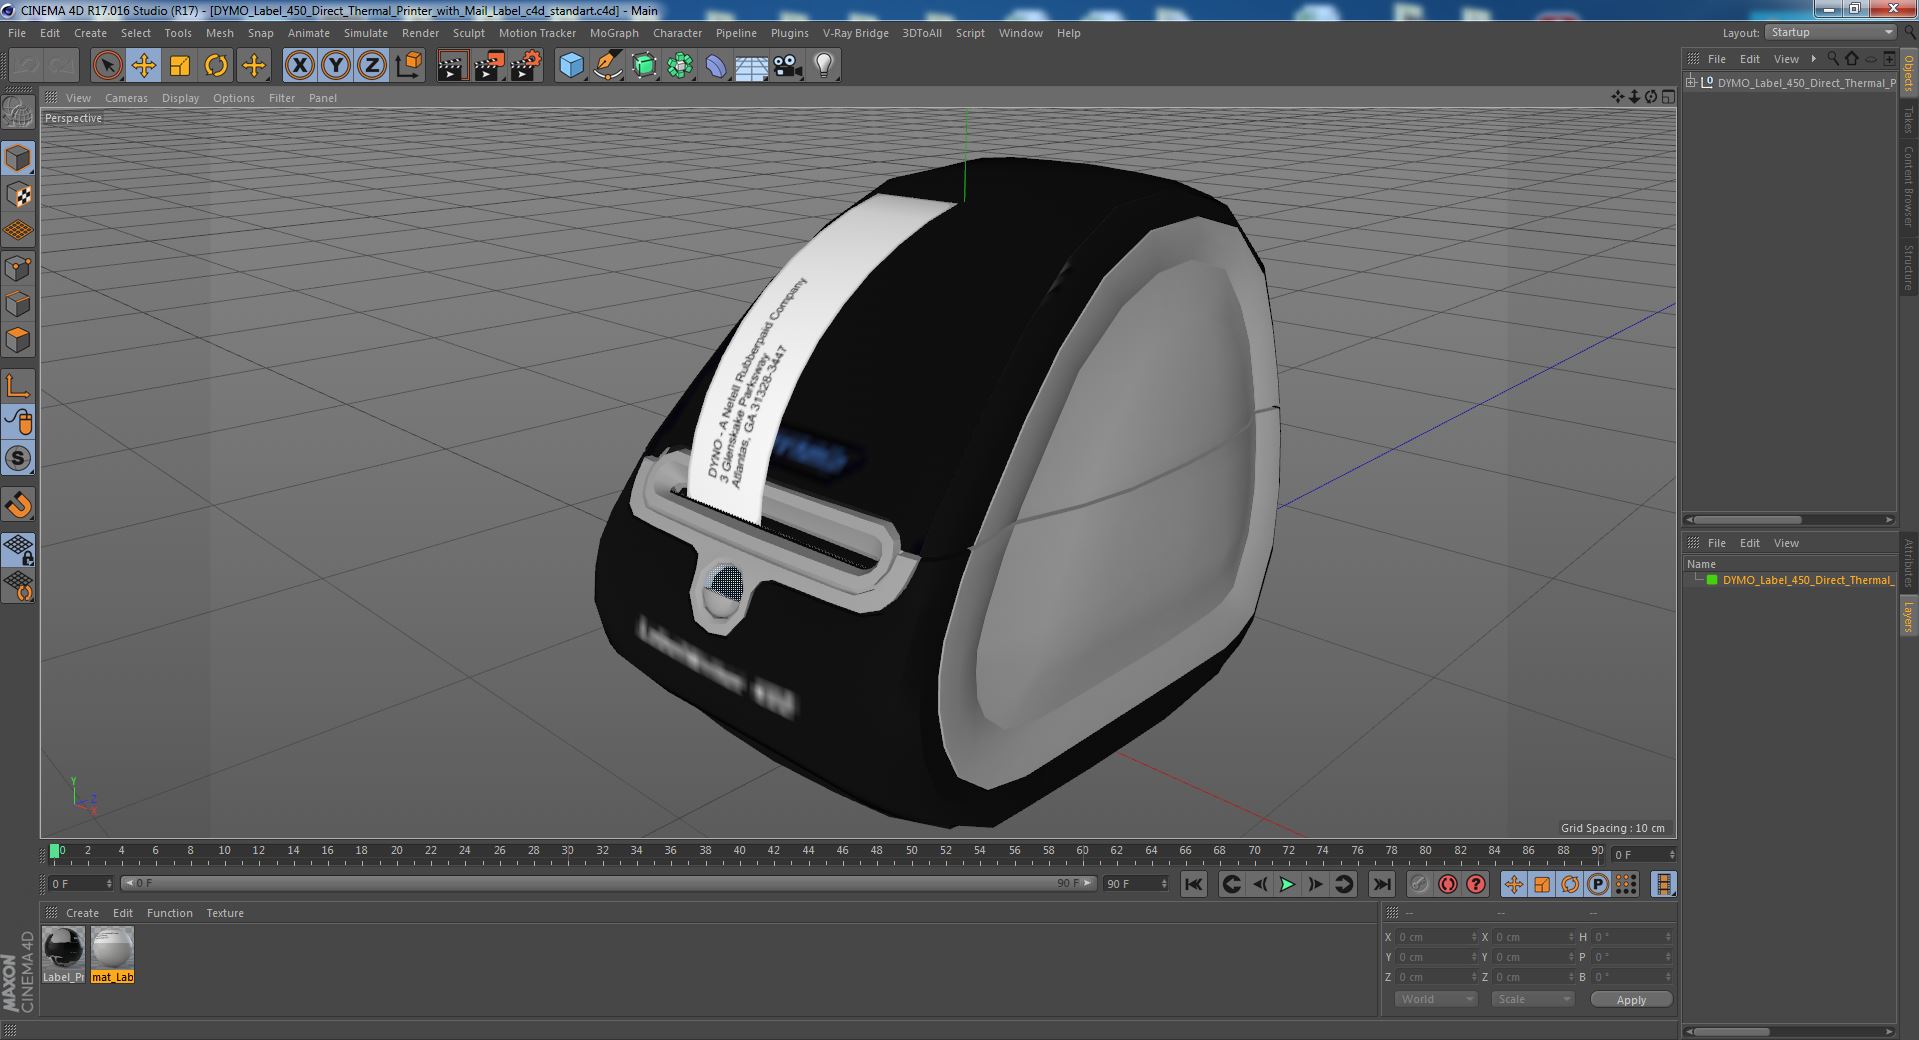Screen dimensions: 1919x1040
Task: Open the spline Pen tool
Action: pyautogui.click(x=607, y=66)
